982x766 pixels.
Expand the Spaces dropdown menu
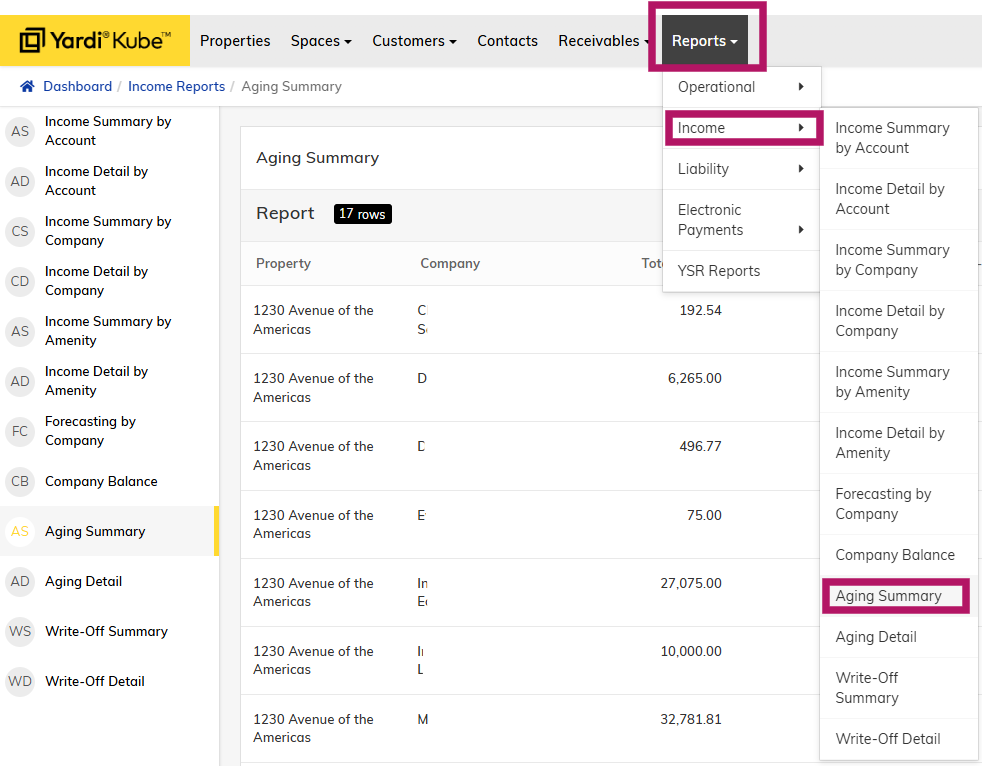tap(320, 41)
